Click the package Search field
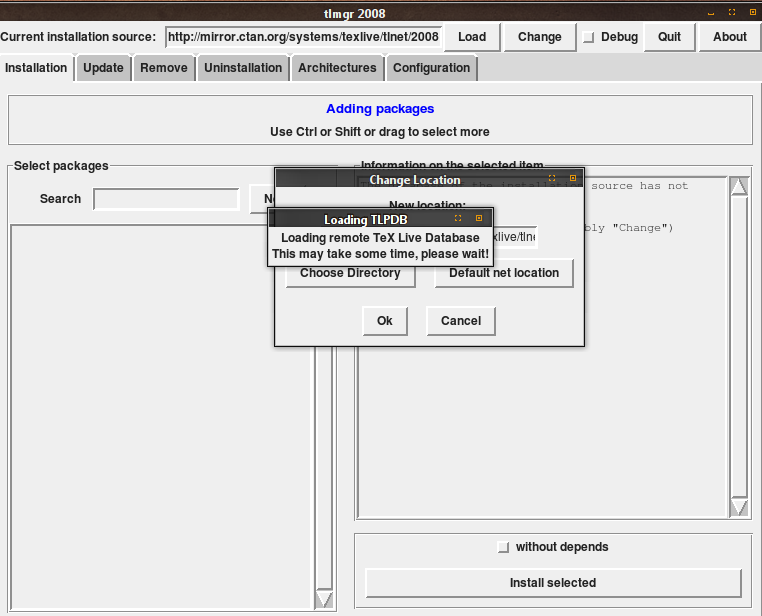 pyautogui.click(x=166, y=199)
